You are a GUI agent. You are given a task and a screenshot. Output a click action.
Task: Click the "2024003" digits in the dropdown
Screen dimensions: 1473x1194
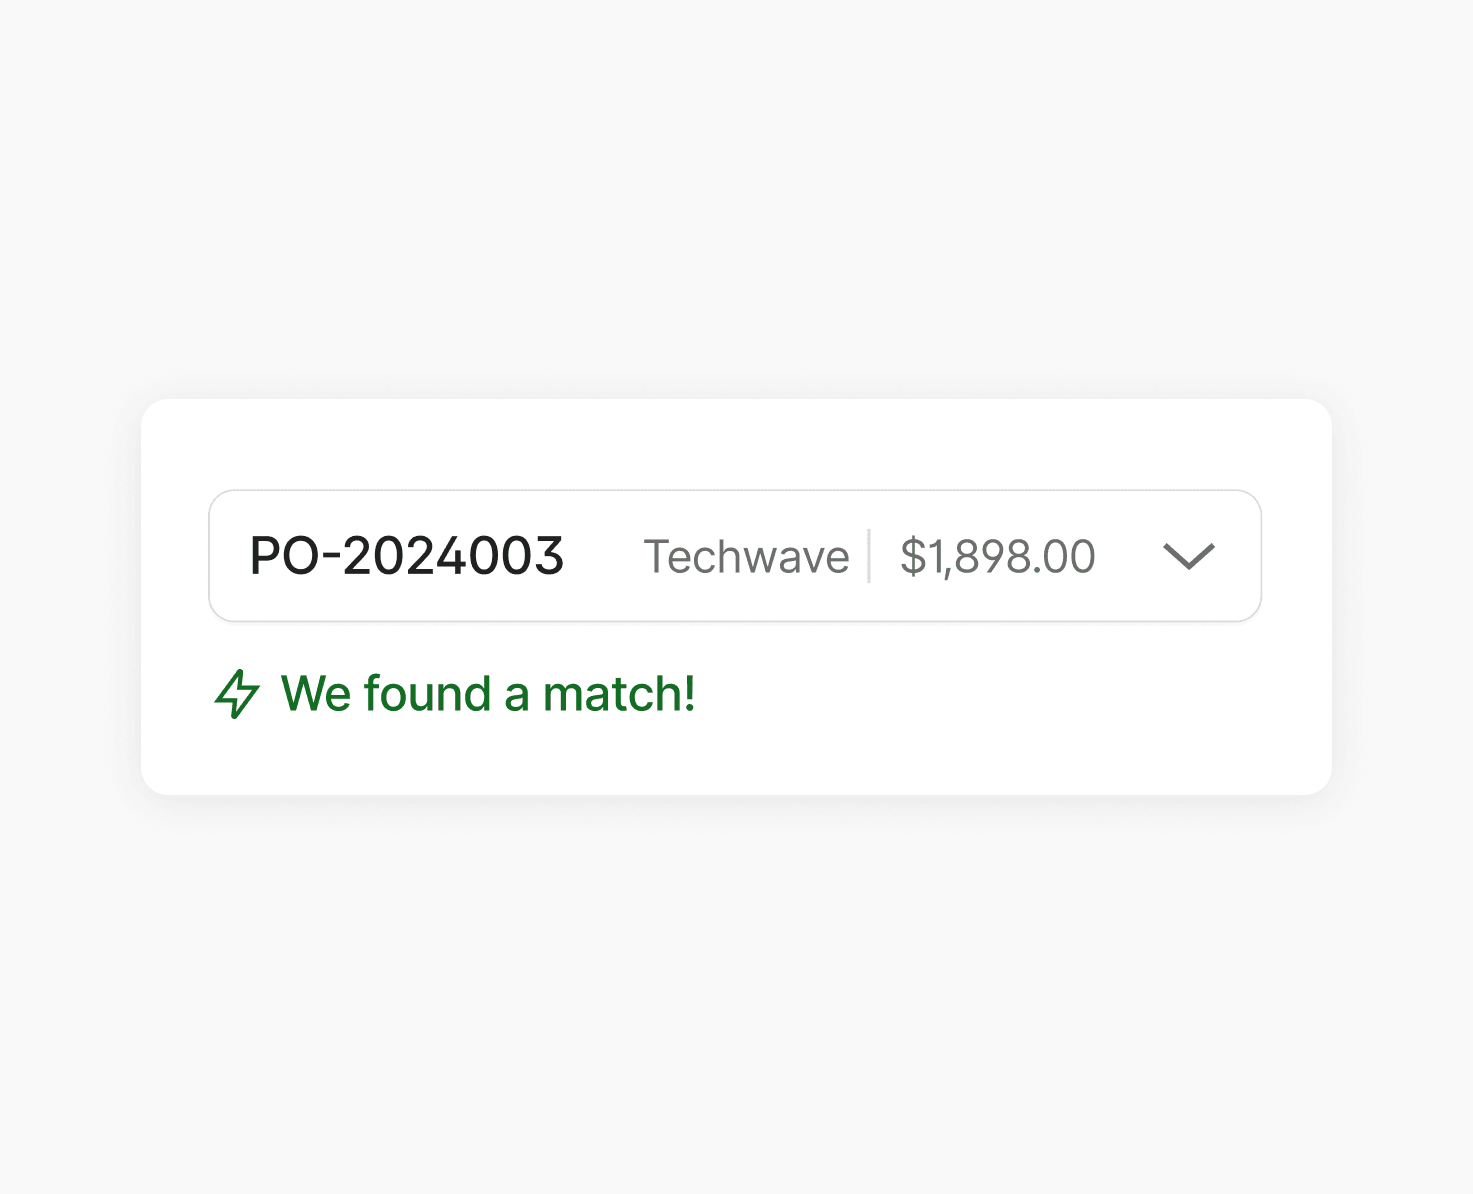point(453,556)
